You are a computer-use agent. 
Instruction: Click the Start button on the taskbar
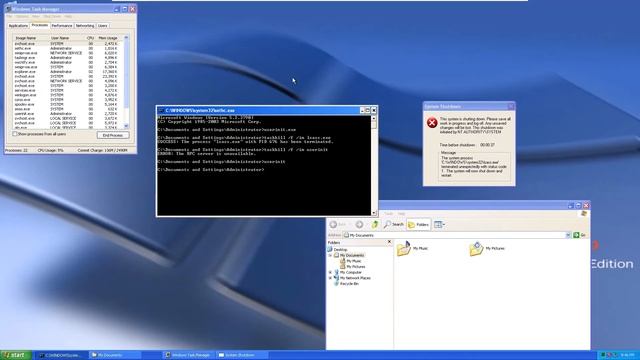(16, 355)
